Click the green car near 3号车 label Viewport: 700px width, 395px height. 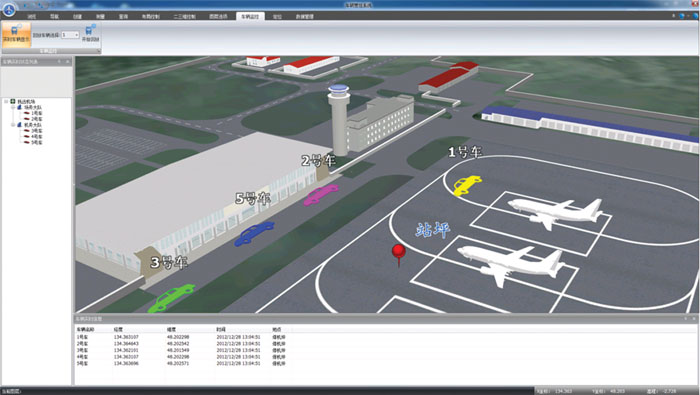[171, 298]
